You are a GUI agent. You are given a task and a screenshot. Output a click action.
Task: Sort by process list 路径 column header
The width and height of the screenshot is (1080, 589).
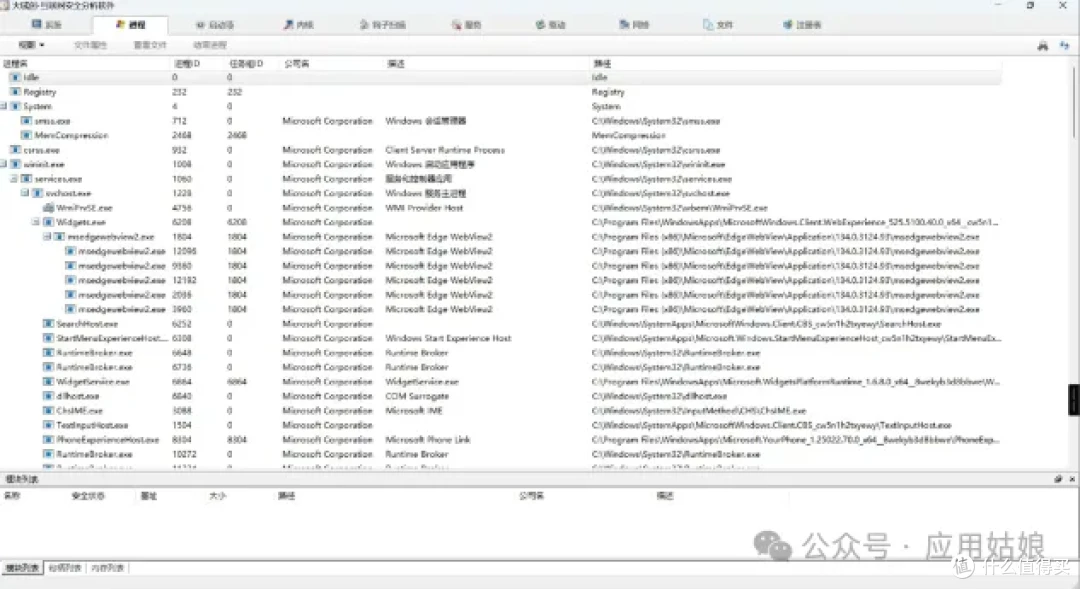click(x=602, y=63)
